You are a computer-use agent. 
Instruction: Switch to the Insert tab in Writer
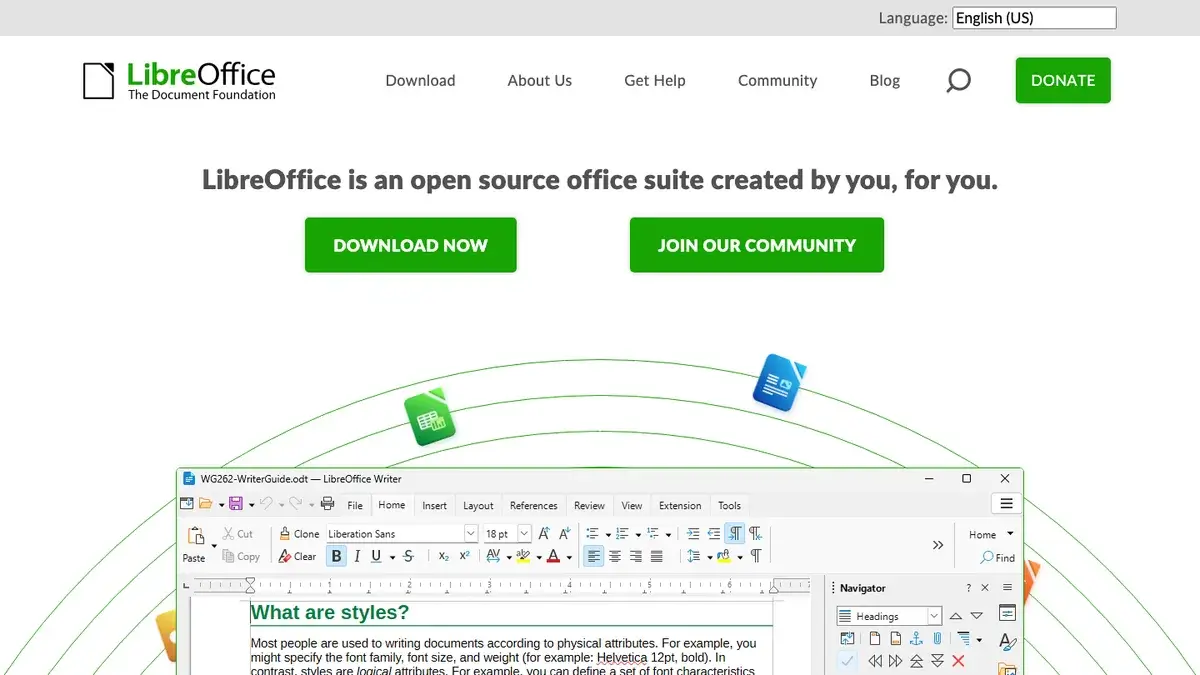434,505
